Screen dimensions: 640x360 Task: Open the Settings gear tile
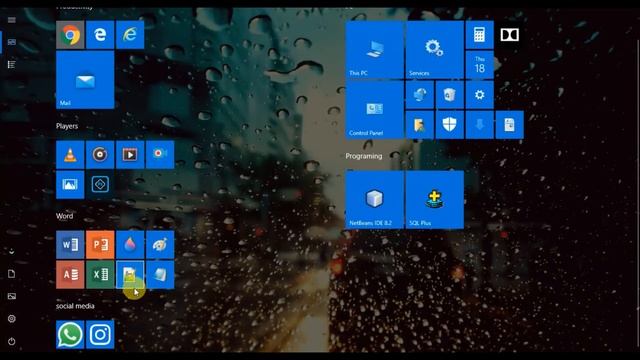(480, 95)
